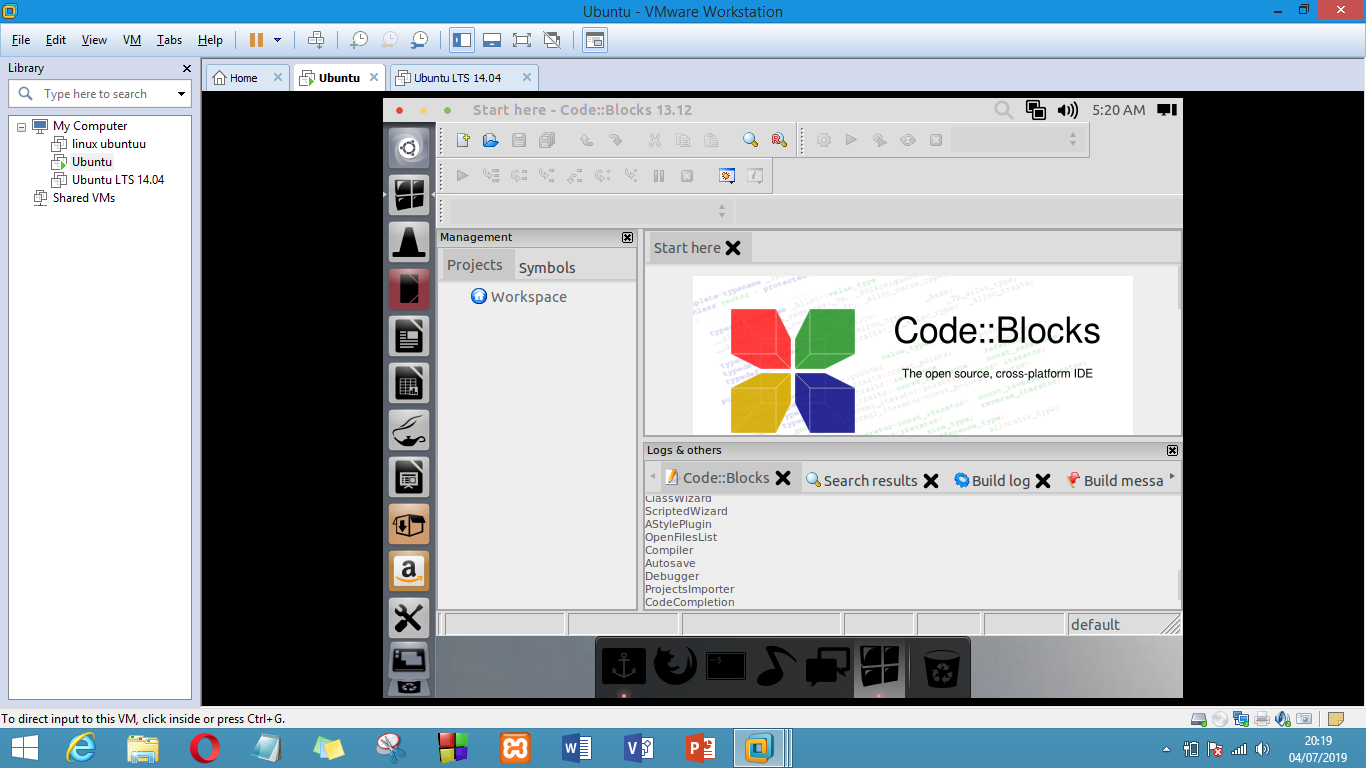1366x768 pixels.
Task: Open the wide combo box below debugger toolbar
Action: (x=590, y=211)
